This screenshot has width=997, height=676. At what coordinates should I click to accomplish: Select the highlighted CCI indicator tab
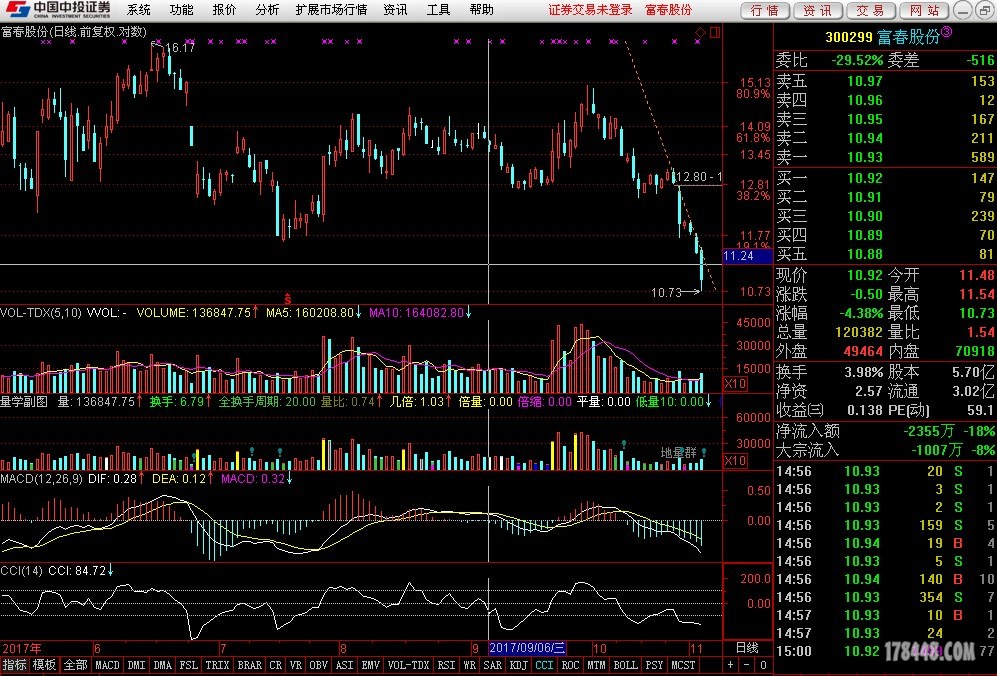(544, 665)
